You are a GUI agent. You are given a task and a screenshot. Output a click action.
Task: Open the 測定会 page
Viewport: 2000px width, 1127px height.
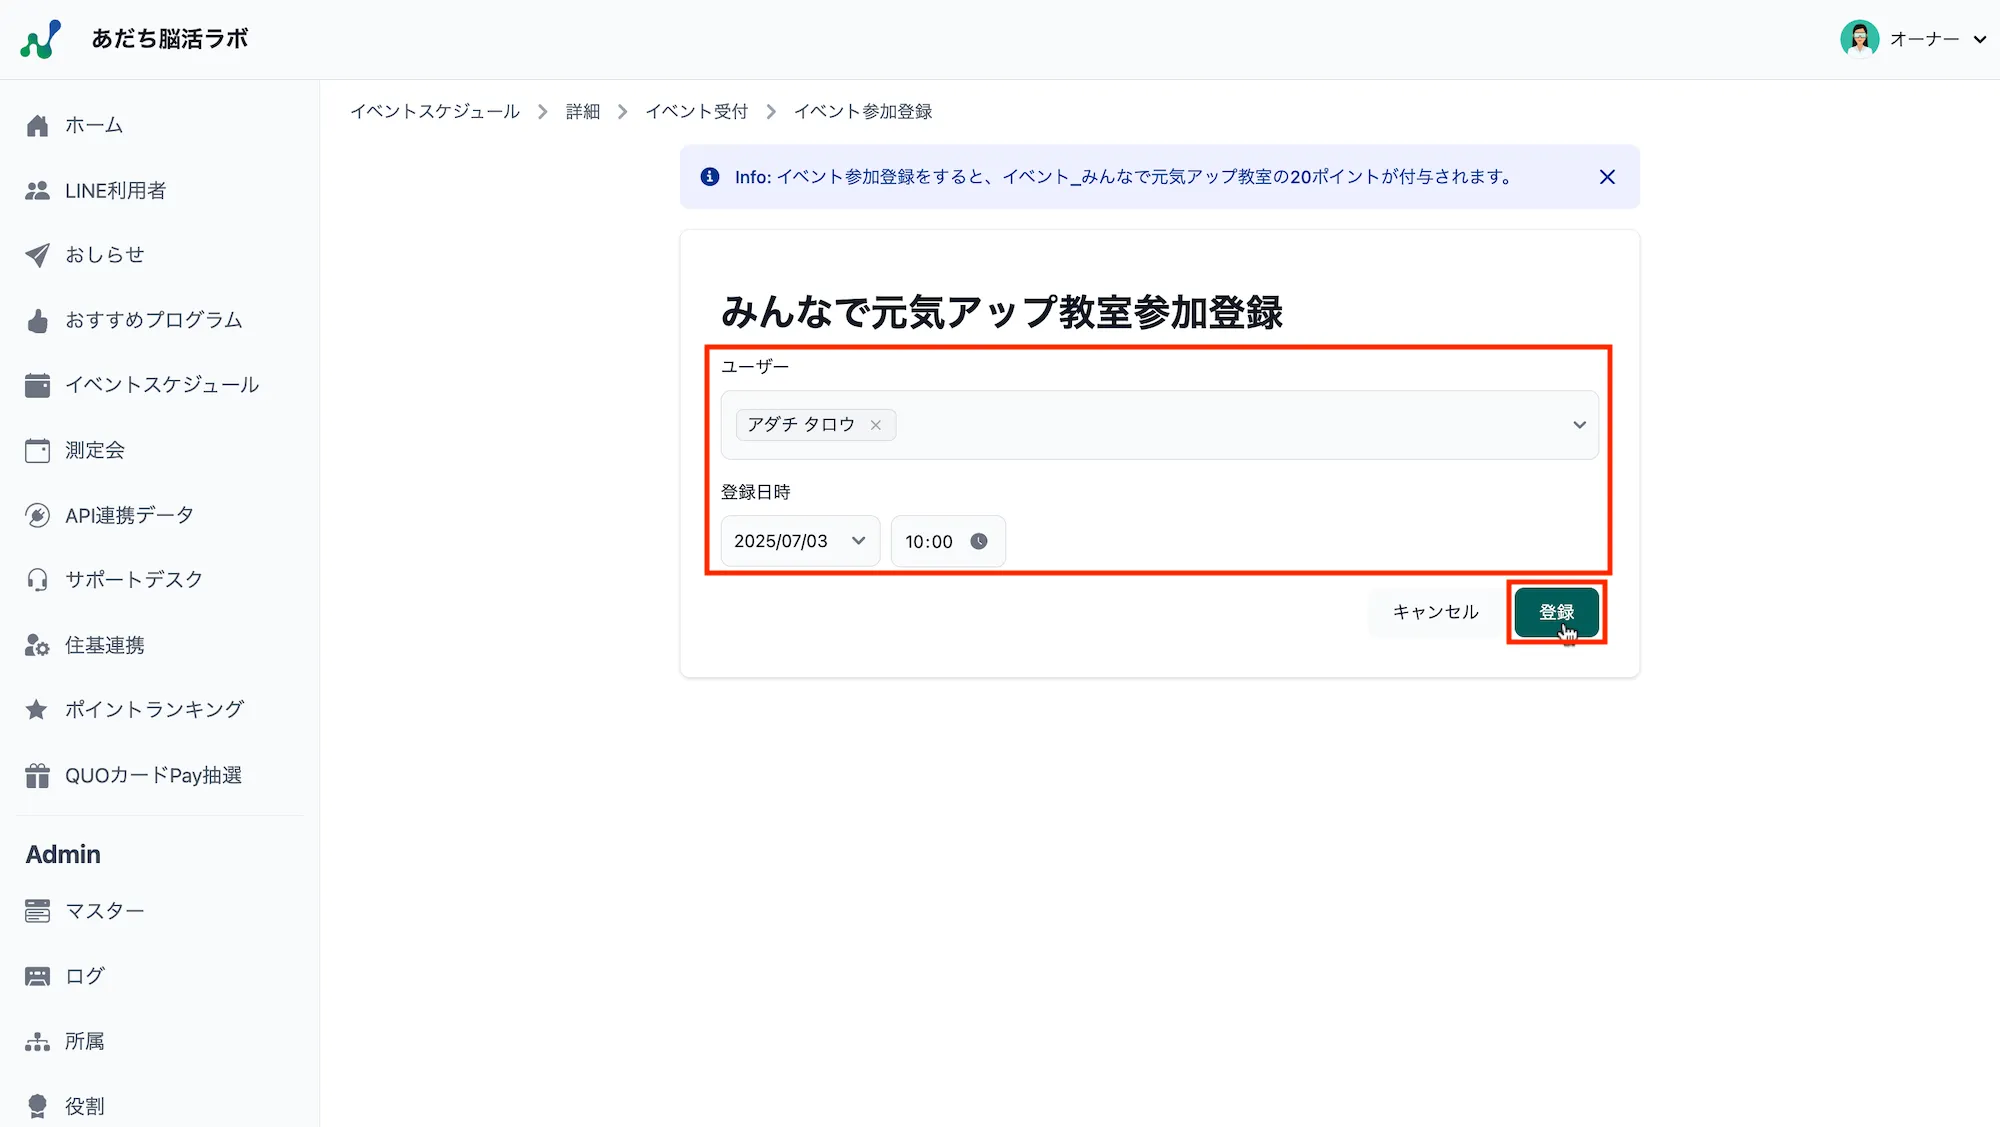[x=94, y=449]
